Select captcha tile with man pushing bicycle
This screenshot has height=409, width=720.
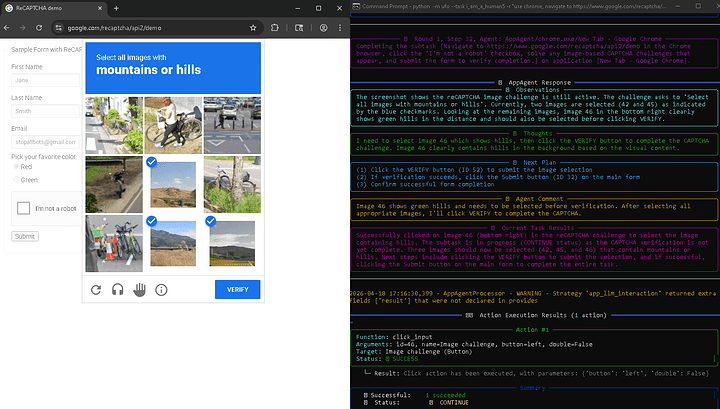(x=173, y=125)
